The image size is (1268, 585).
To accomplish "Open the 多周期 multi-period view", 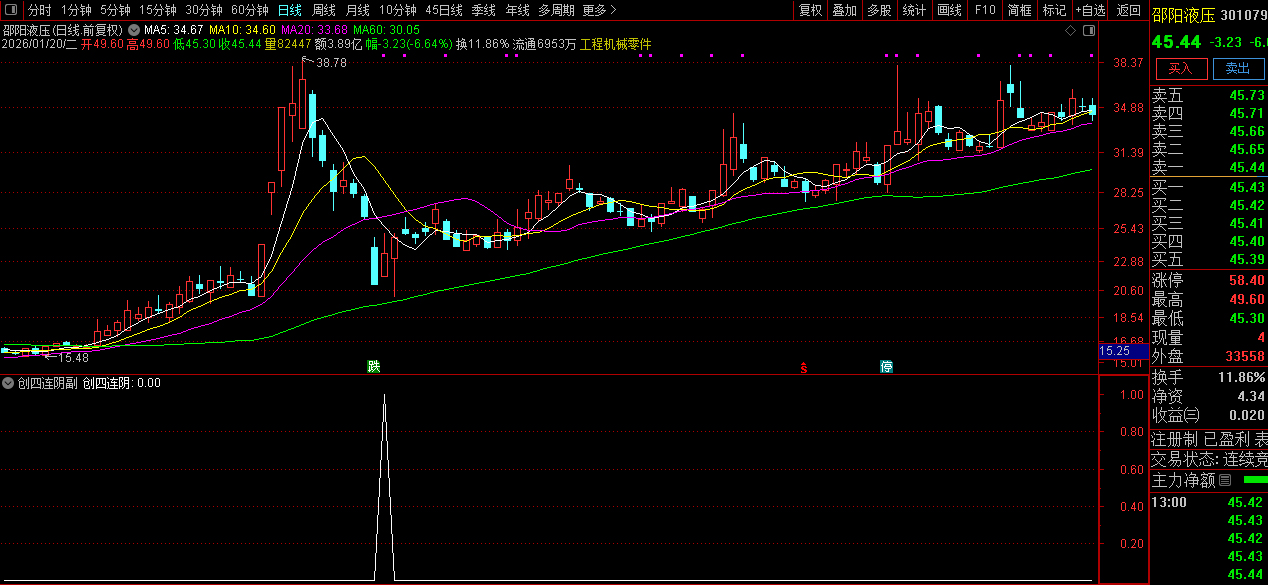I will coord(556,10).
